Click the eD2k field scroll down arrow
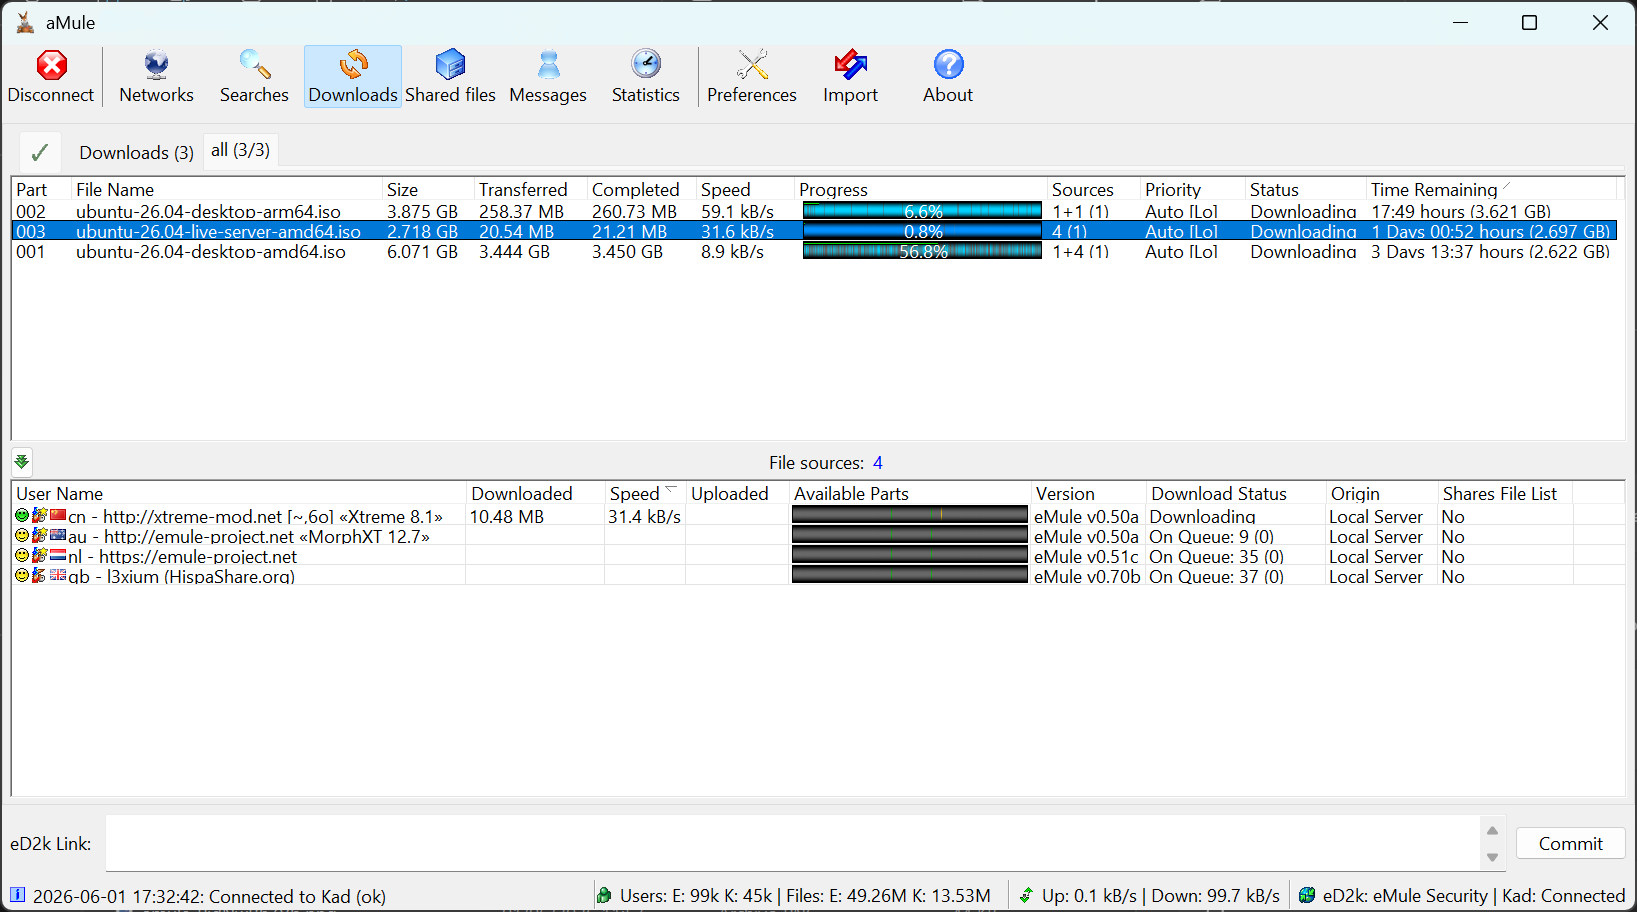The height and width of the screenshot is (912, 1637). (1492, 857)
